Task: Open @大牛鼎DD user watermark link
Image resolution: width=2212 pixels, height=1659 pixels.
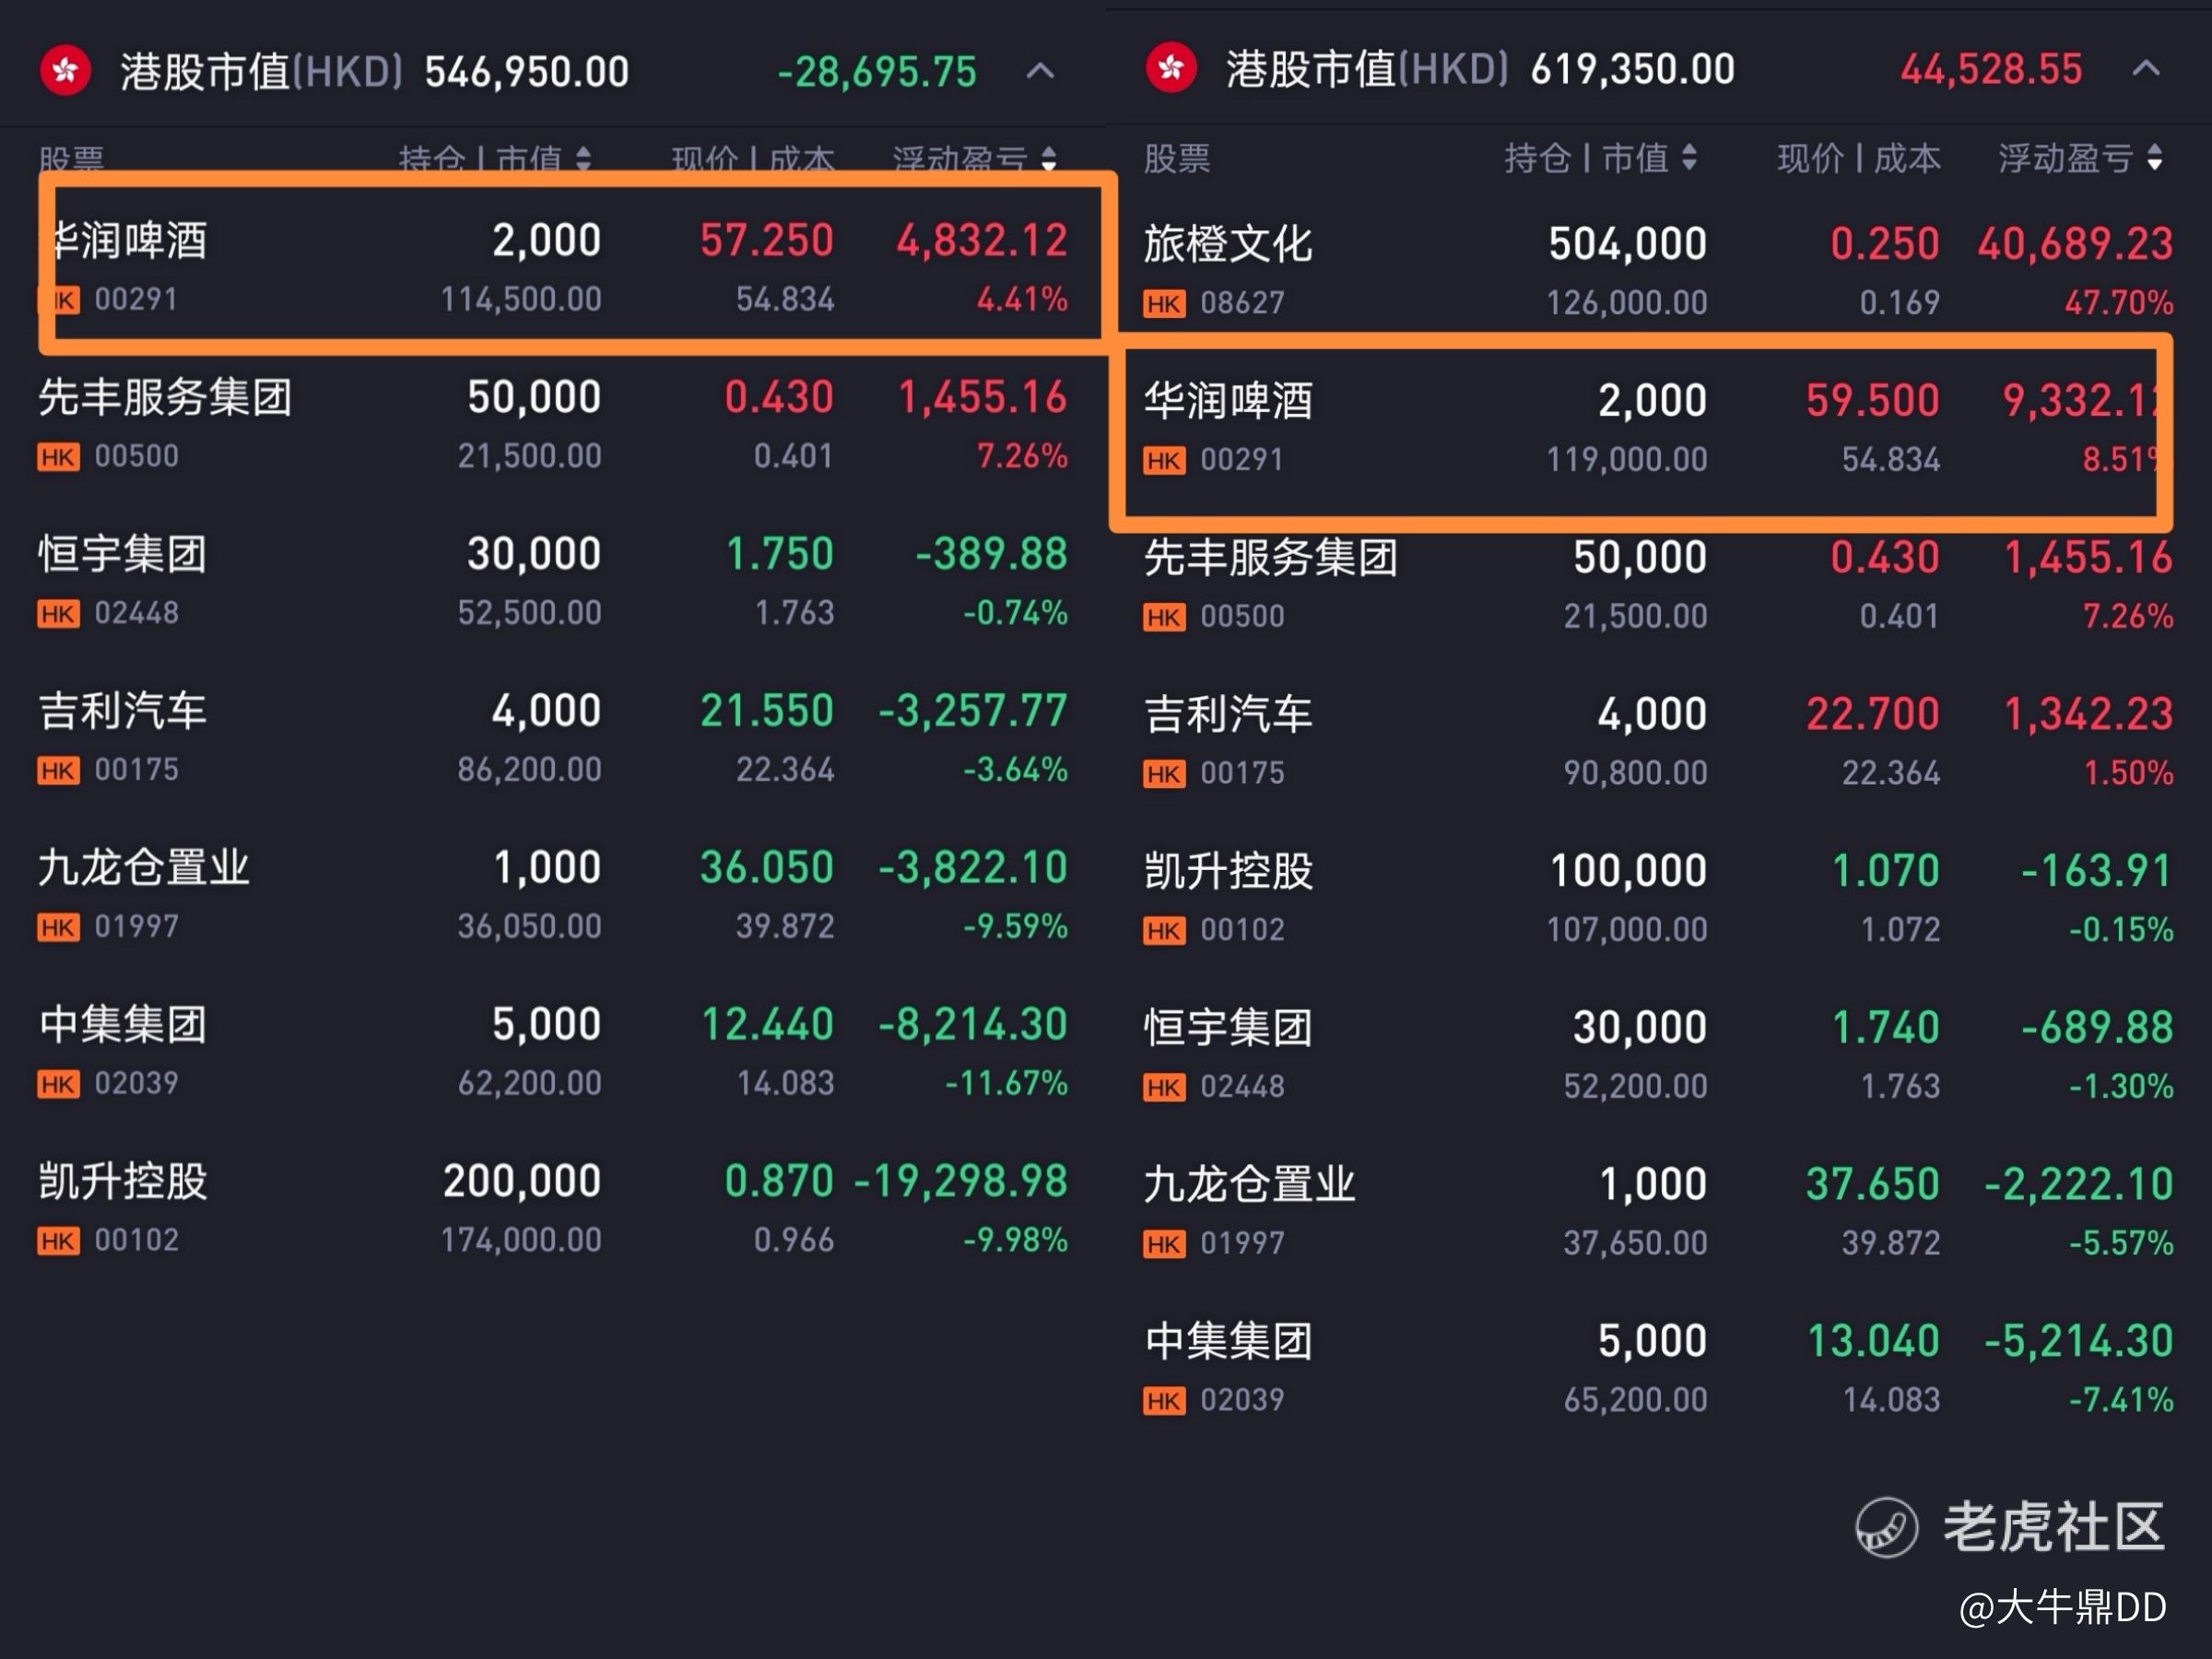Action: pos(2062,1607)
